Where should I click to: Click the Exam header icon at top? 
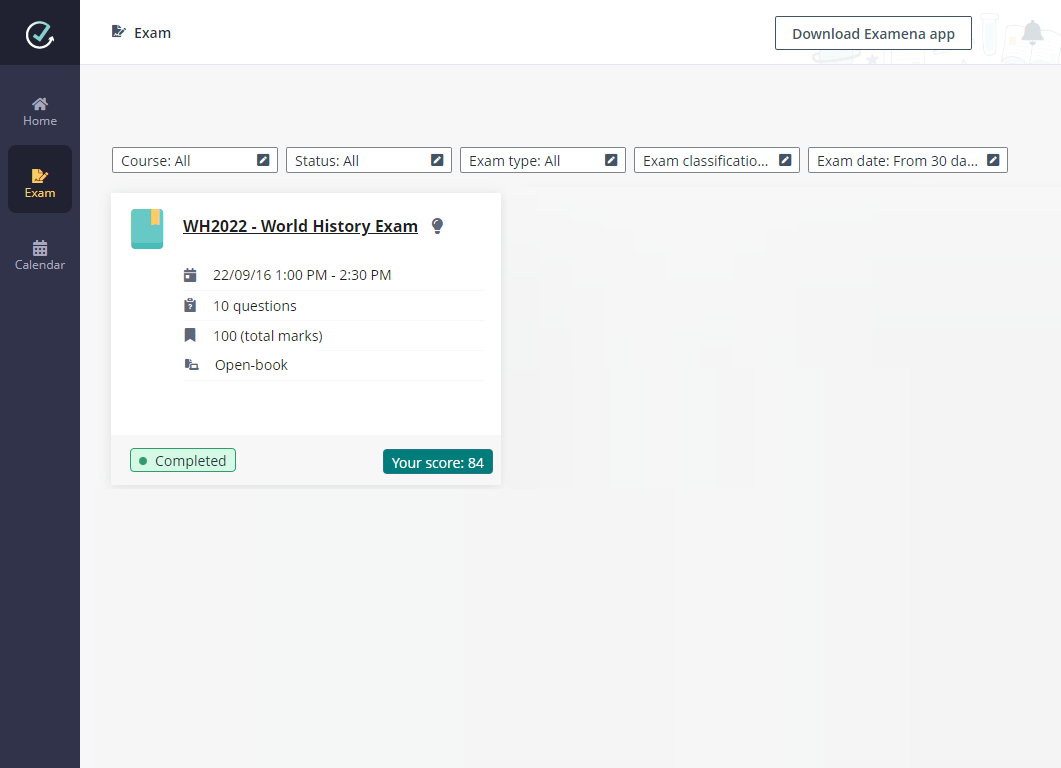point(119,32)
